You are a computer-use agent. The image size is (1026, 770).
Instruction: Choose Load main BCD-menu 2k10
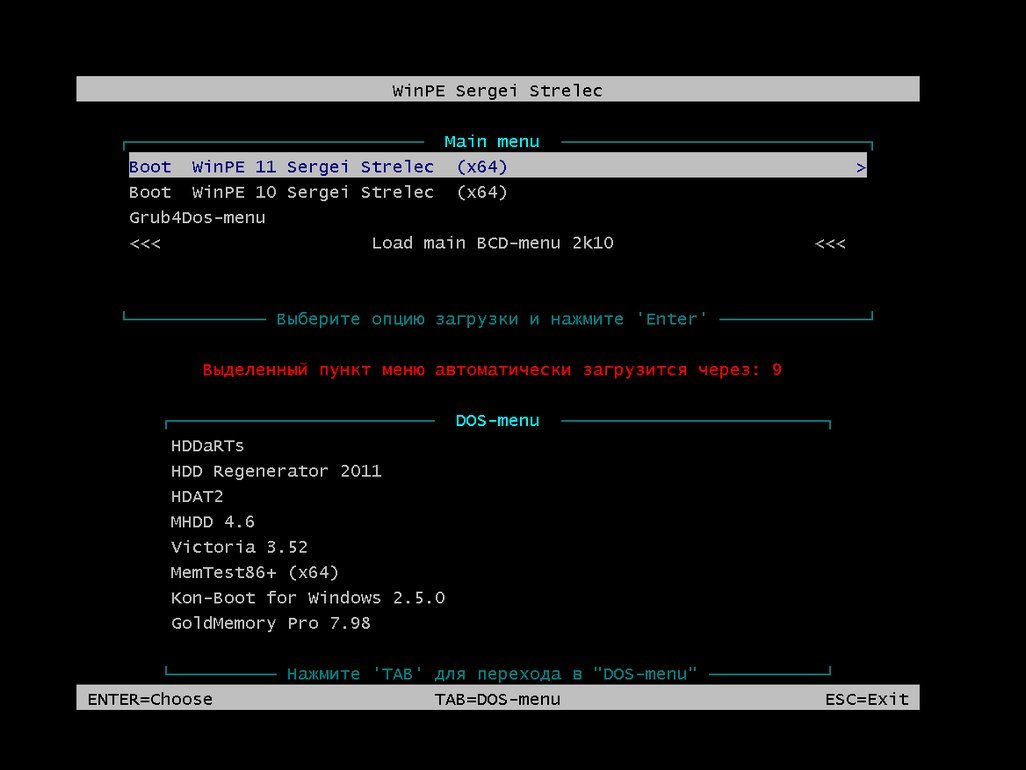click(492, 243)
